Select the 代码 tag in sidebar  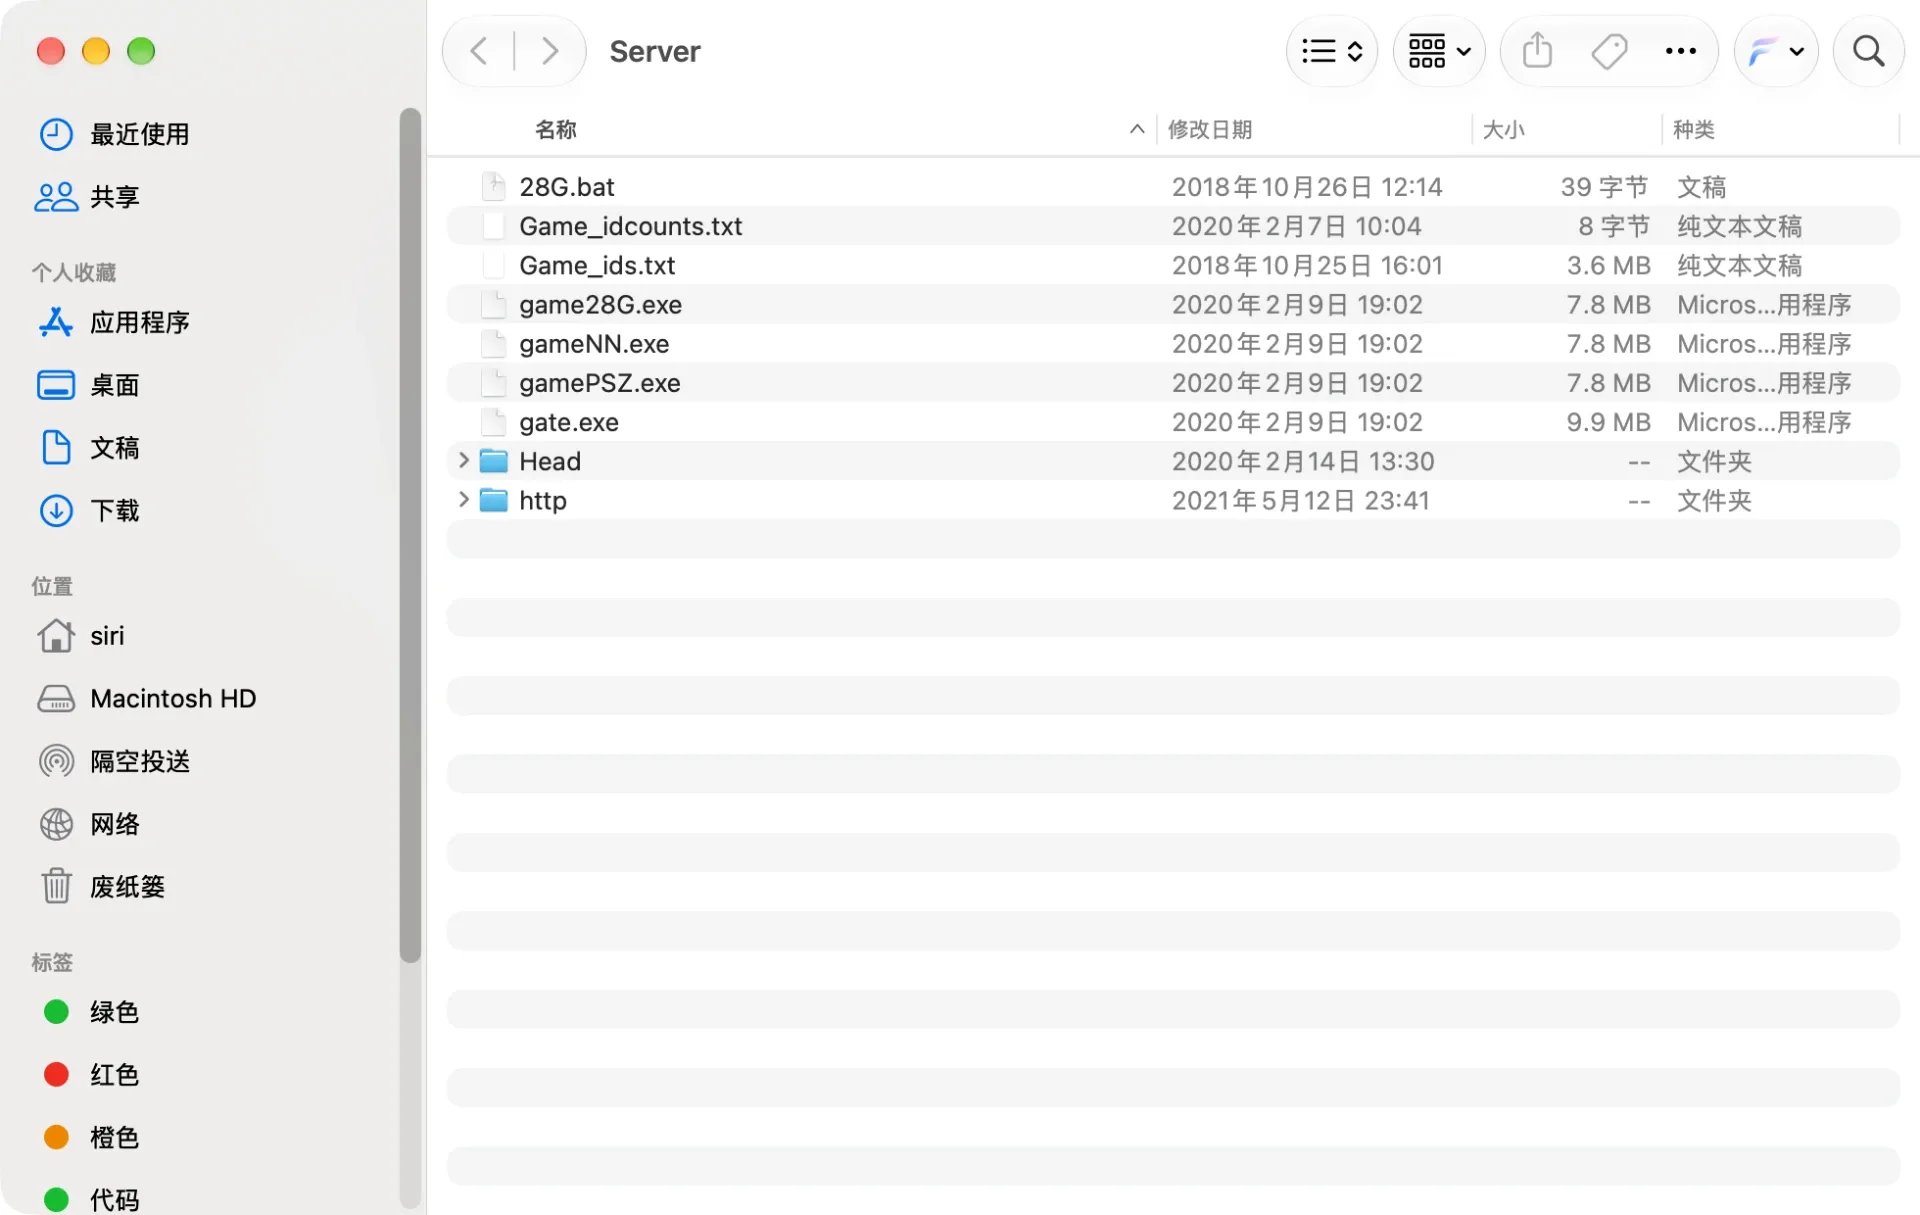pos(91,1199)
